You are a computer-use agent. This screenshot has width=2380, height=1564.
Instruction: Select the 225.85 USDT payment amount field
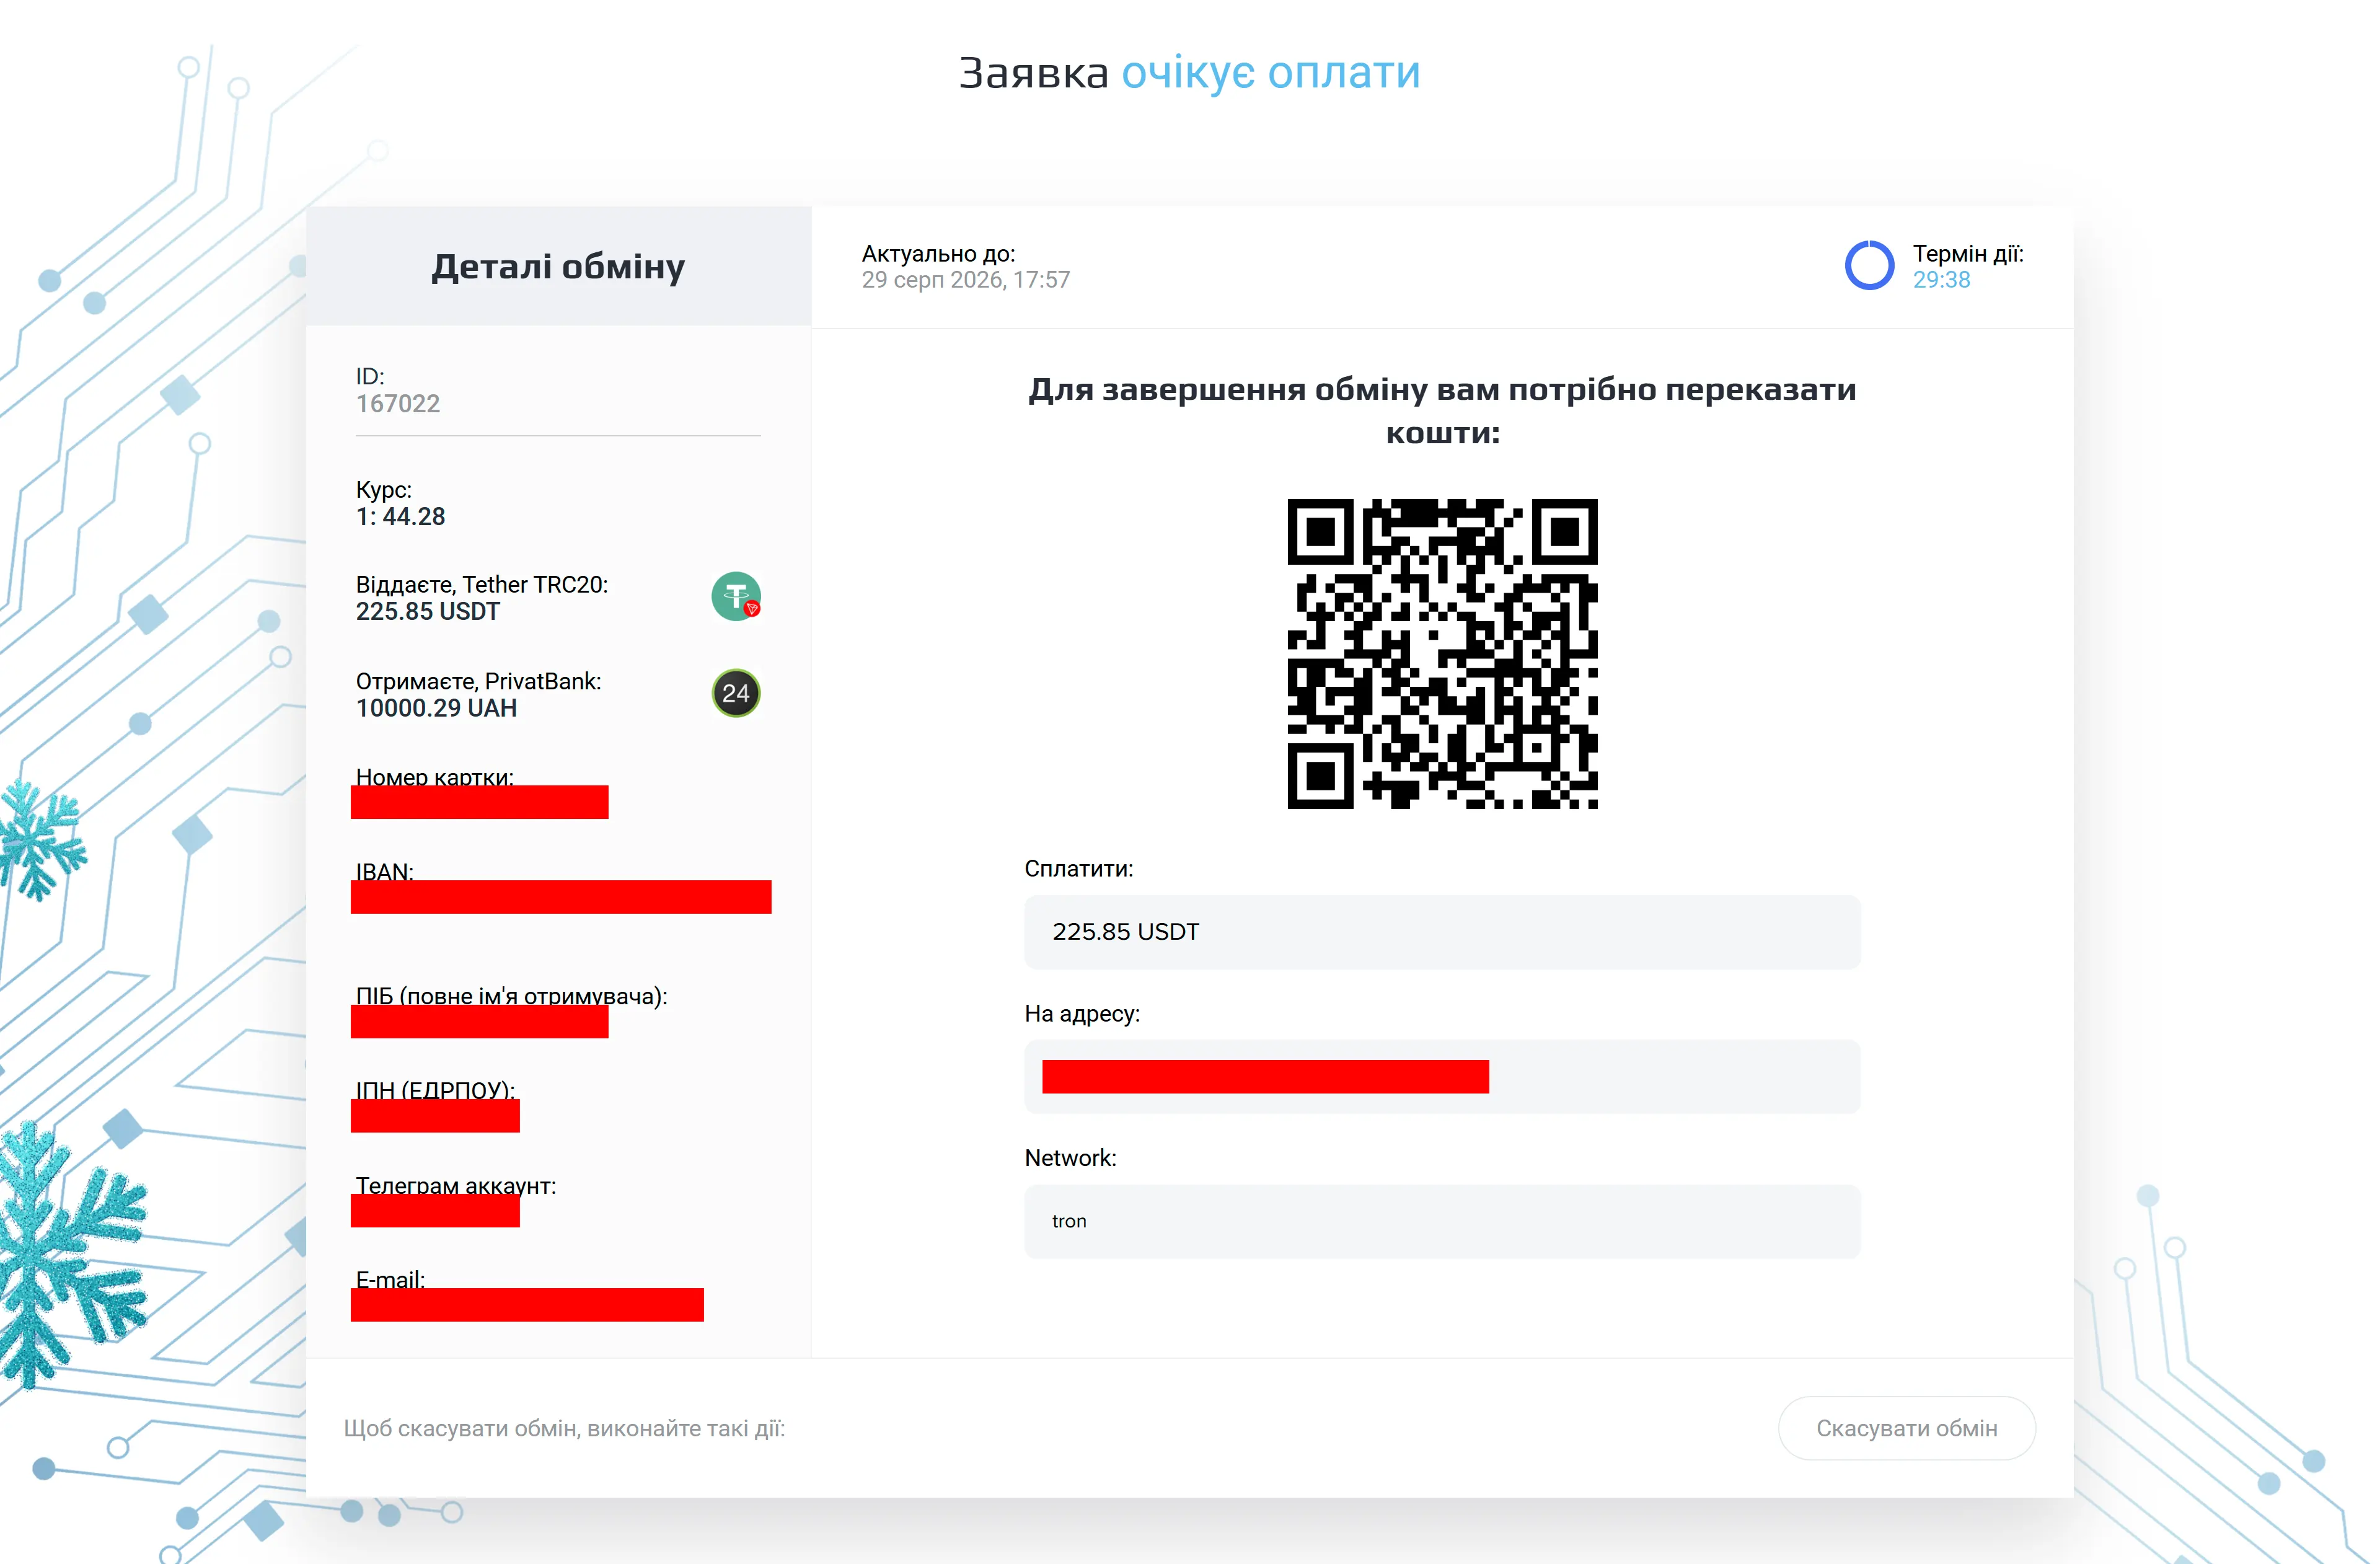(x=1442, y=932)
